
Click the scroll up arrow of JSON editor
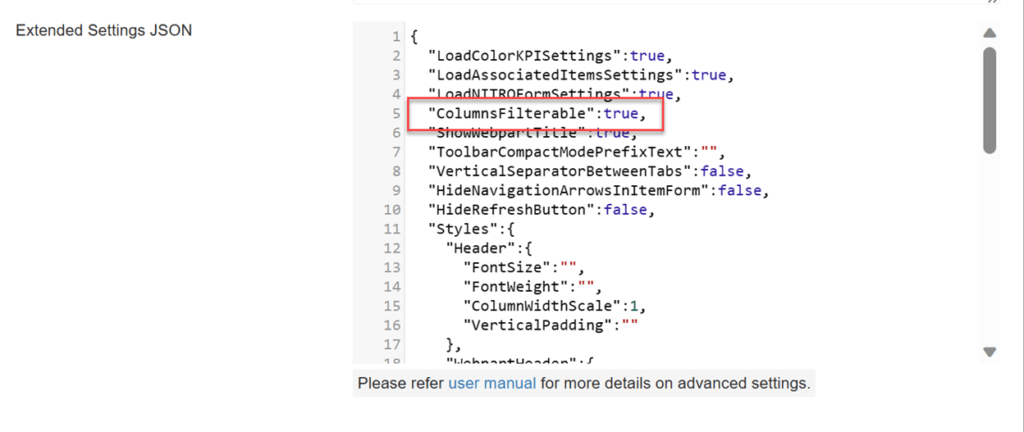click(989, 33)
